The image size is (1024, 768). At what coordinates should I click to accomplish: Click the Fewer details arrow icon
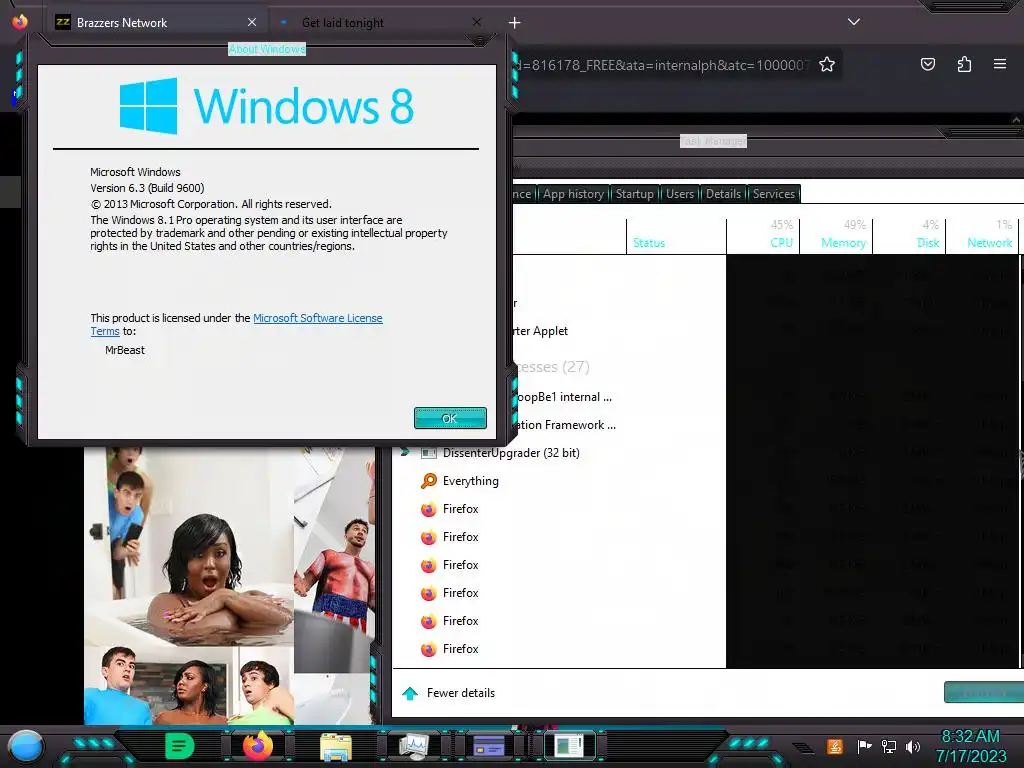tap(409, 693)
